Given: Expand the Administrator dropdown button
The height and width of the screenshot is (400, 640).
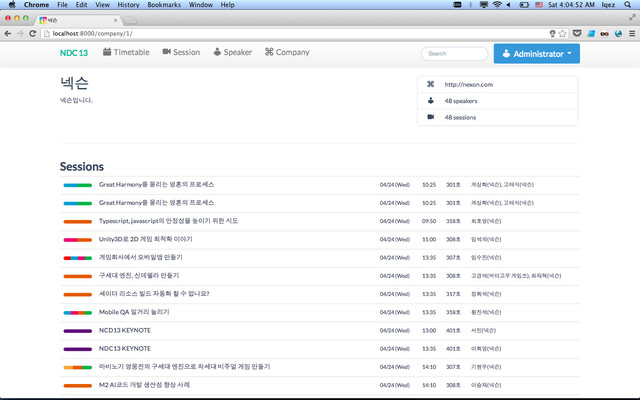Looking at the screenshot, I should click(536, 53).
